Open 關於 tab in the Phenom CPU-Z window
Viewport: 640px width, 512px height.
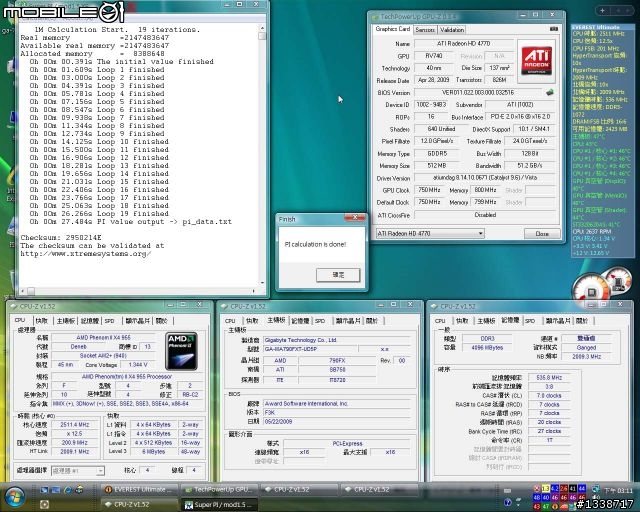click(x=162, y=321)
